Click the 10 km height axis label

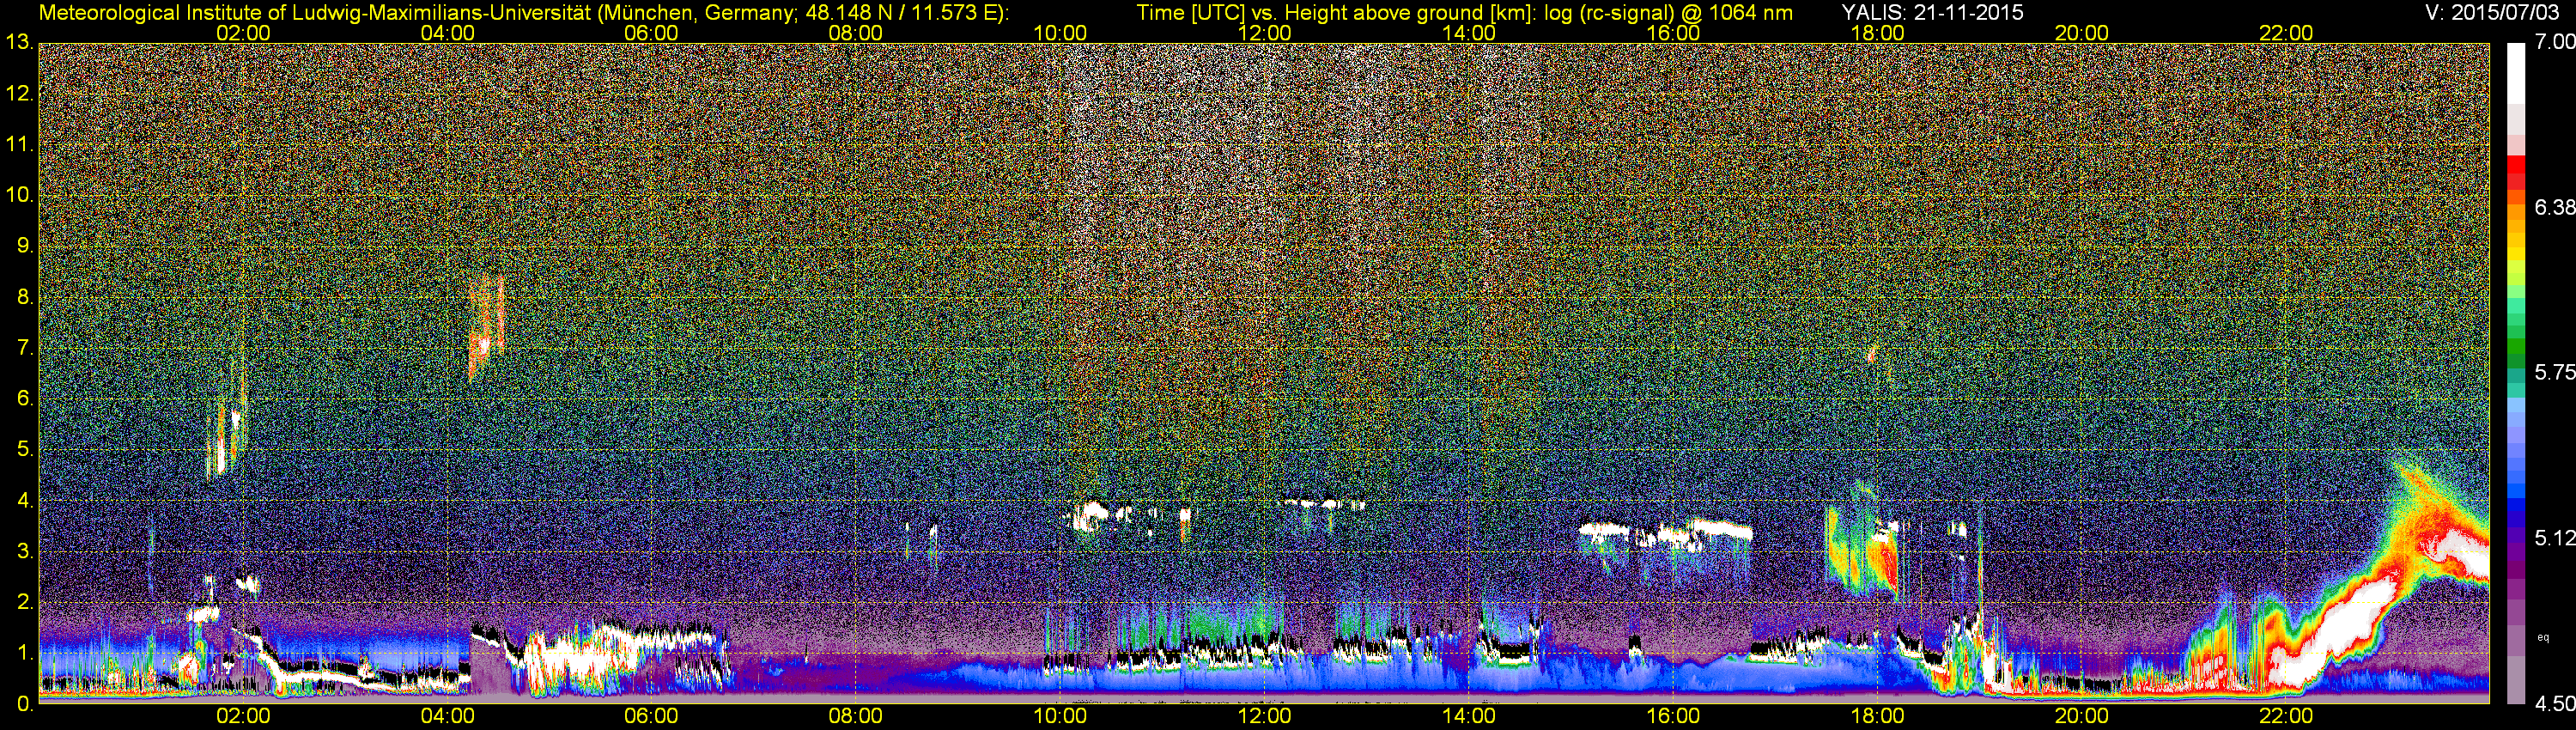tap(20, 194)
